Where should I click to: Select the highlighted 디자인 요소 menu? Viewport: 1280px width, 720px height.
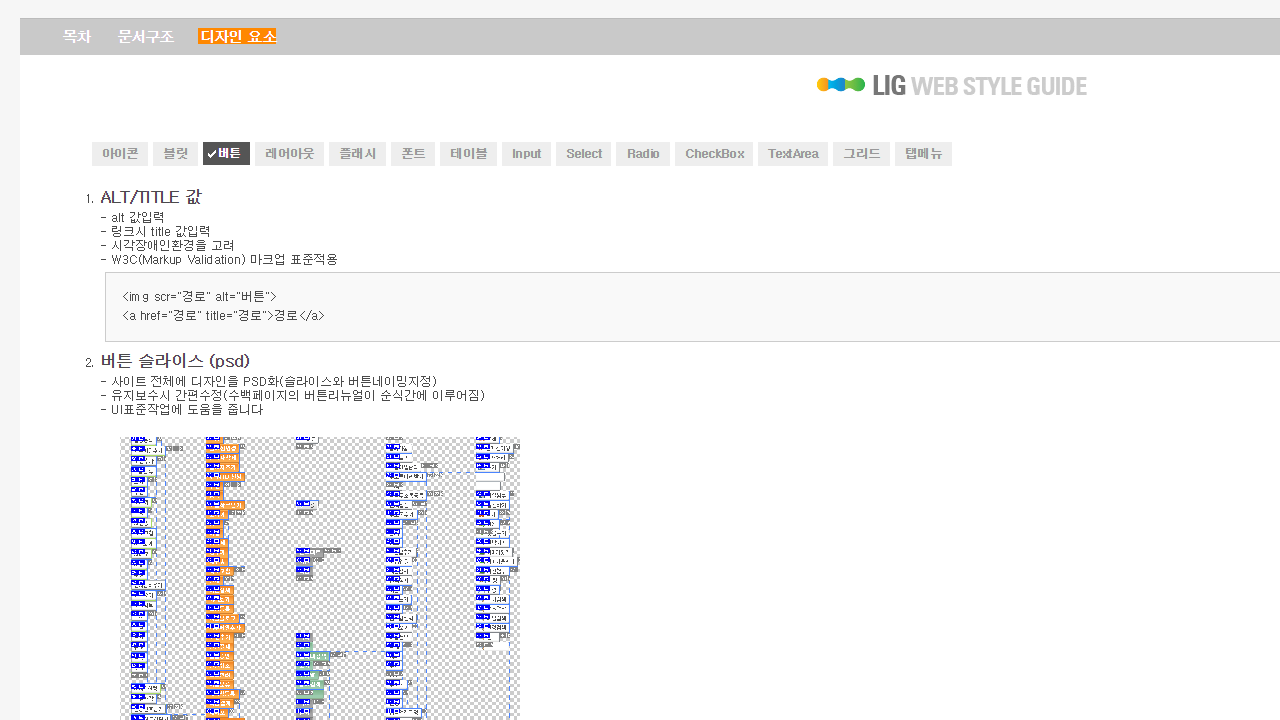tap(237, 36)
